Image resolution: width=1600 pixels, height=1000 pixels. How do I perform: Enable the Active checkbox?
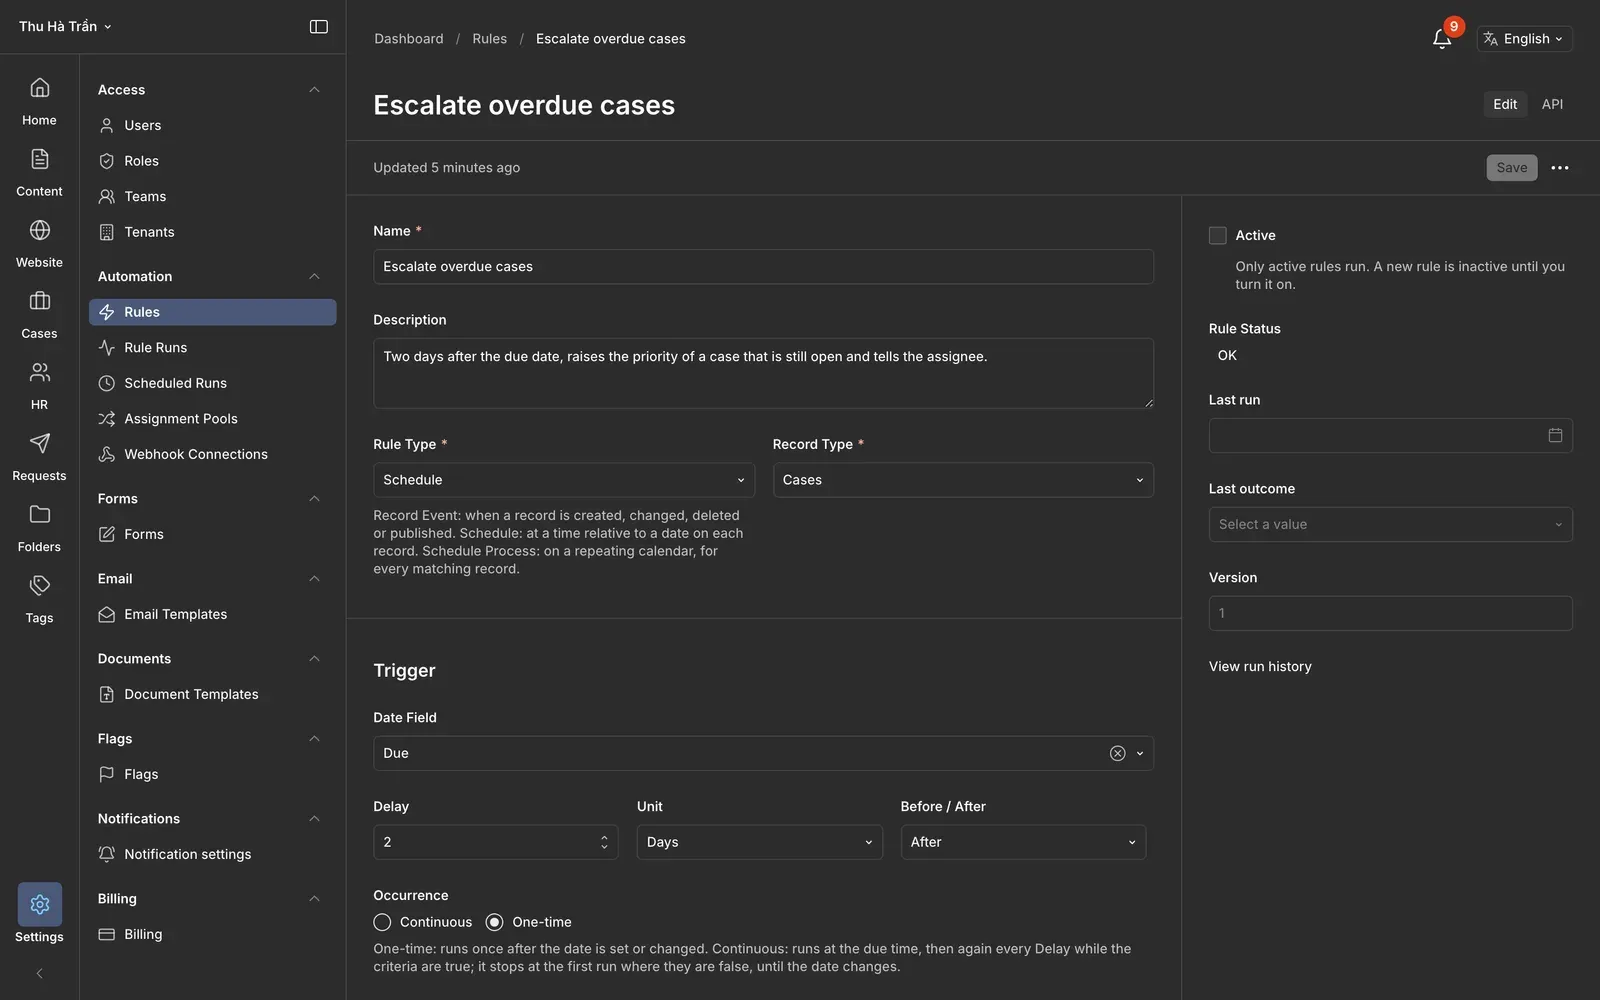pyautogui.click(x=1217, y=236)
